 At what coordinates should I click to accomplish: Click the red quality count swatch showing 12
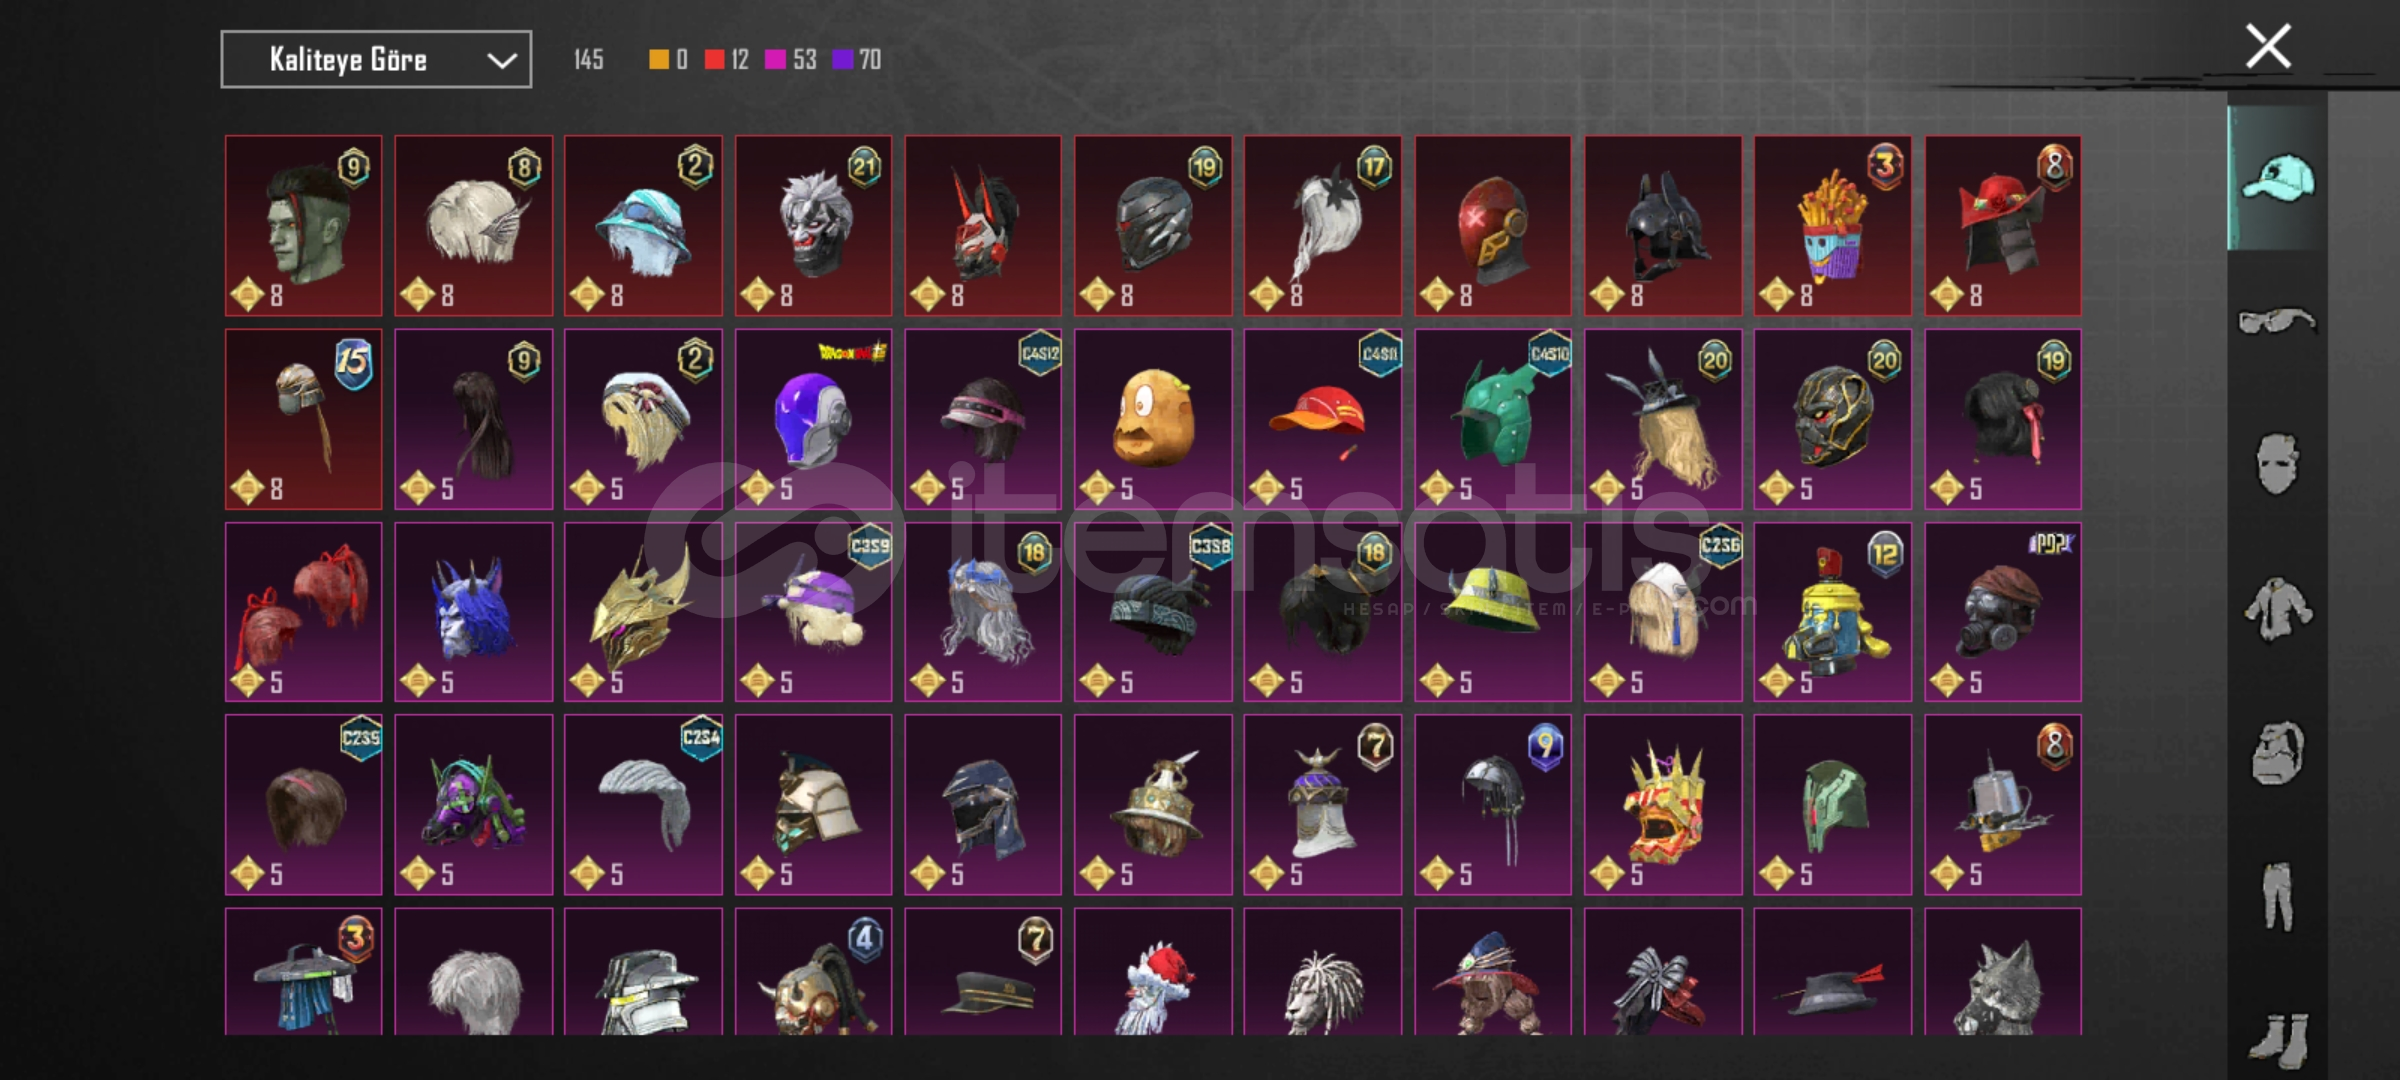point(726,60)
